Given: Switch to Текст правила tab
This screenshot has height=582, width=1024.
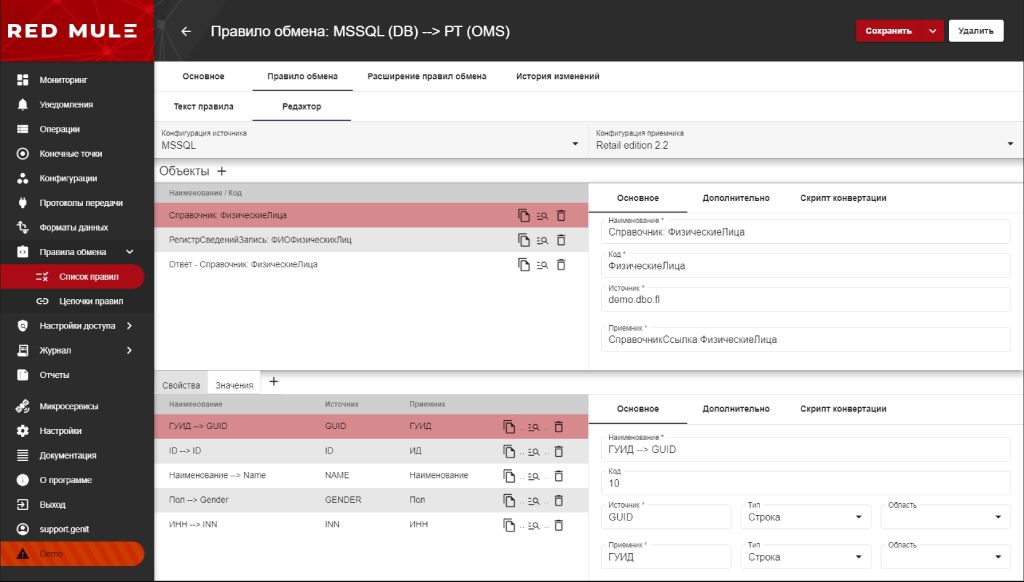Looking at the screenshot, I should click(x=203, y=106).
